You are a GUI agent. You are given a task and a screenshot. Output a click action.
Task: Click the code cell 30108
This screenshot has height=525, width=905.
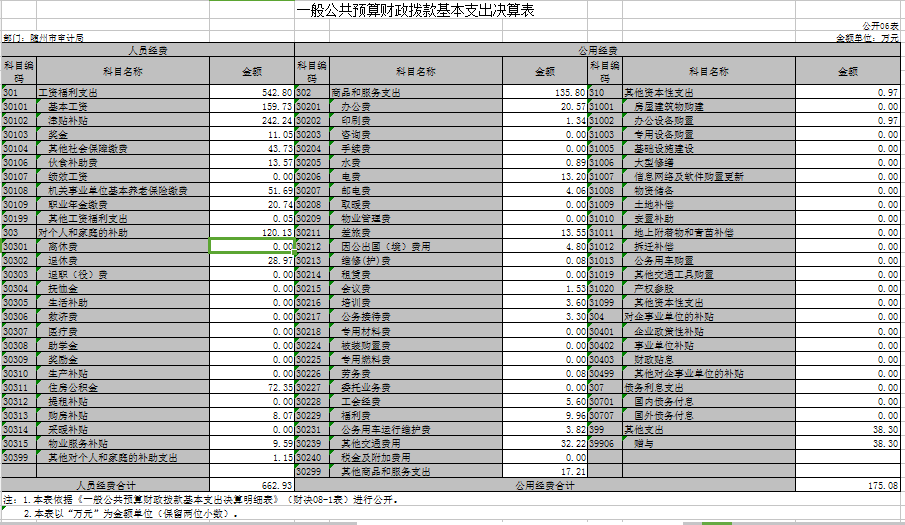[17, 190]
